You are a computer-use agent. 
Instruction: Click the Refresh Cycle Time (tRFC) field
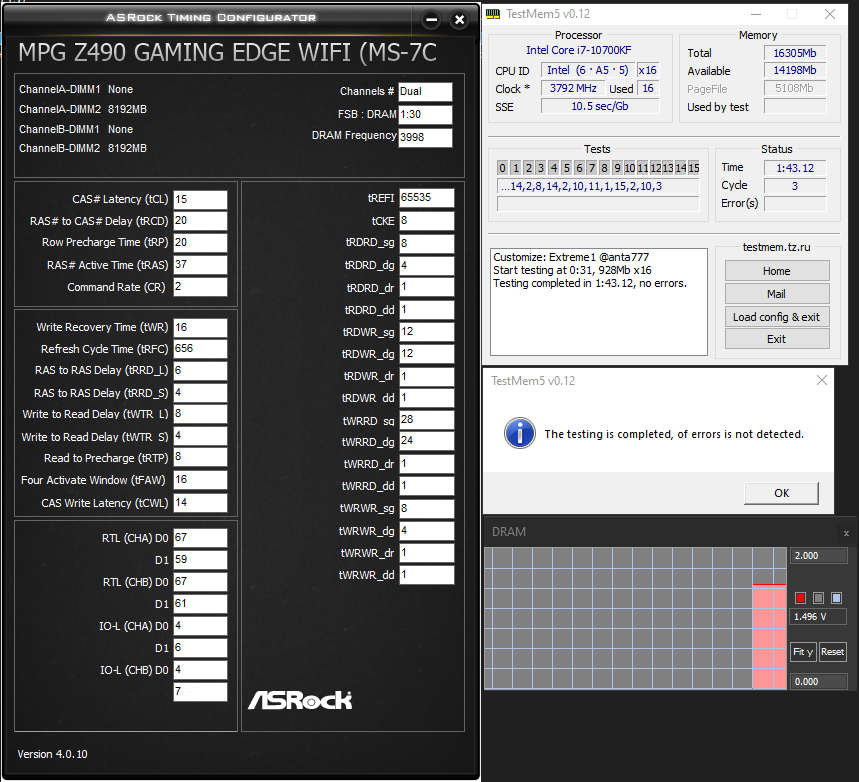pyautogui.click(x=201, y=349)
